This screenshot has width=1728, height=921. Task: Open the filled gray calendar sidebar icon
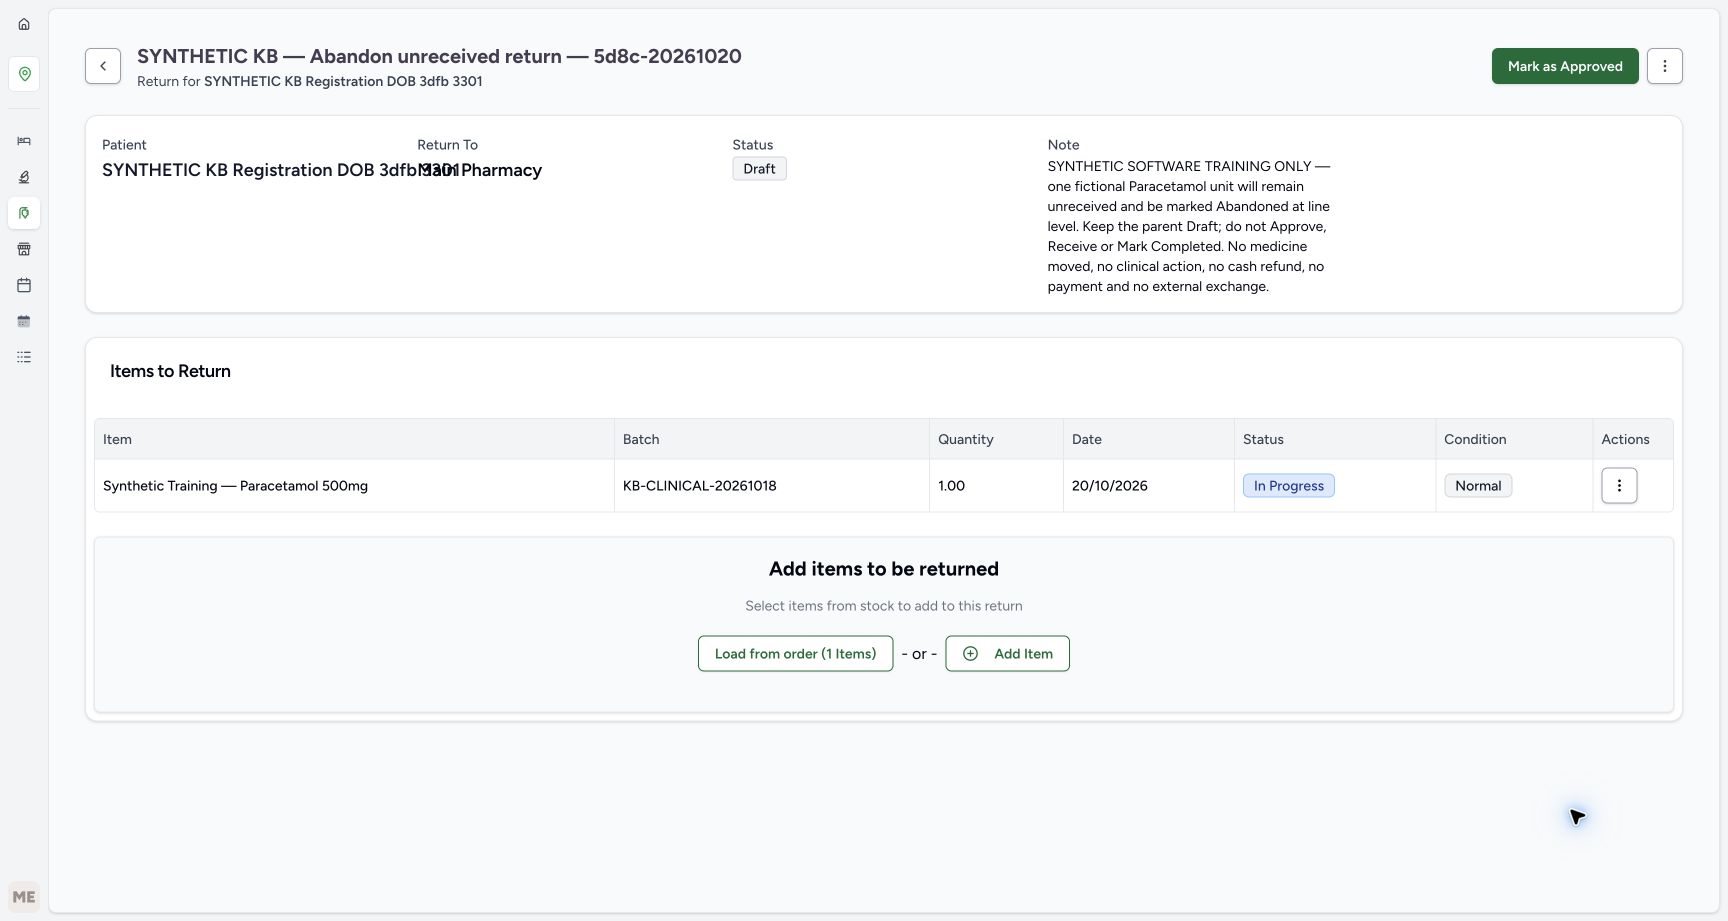pyautogui.click(x=24, y=321)
